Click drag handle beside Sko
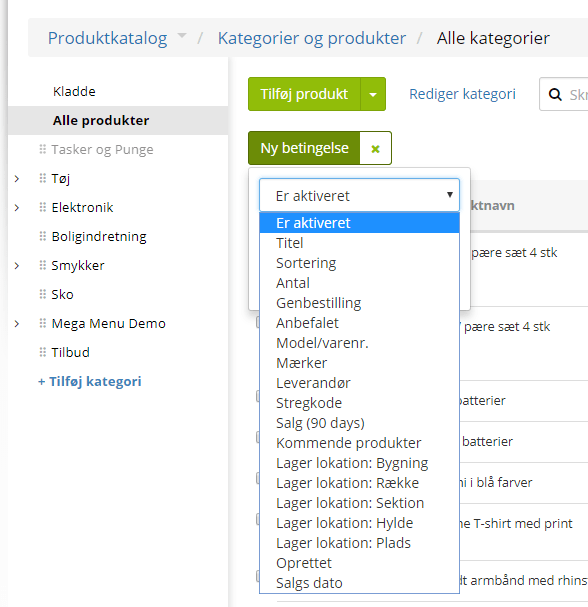 (x=43, y=294)
